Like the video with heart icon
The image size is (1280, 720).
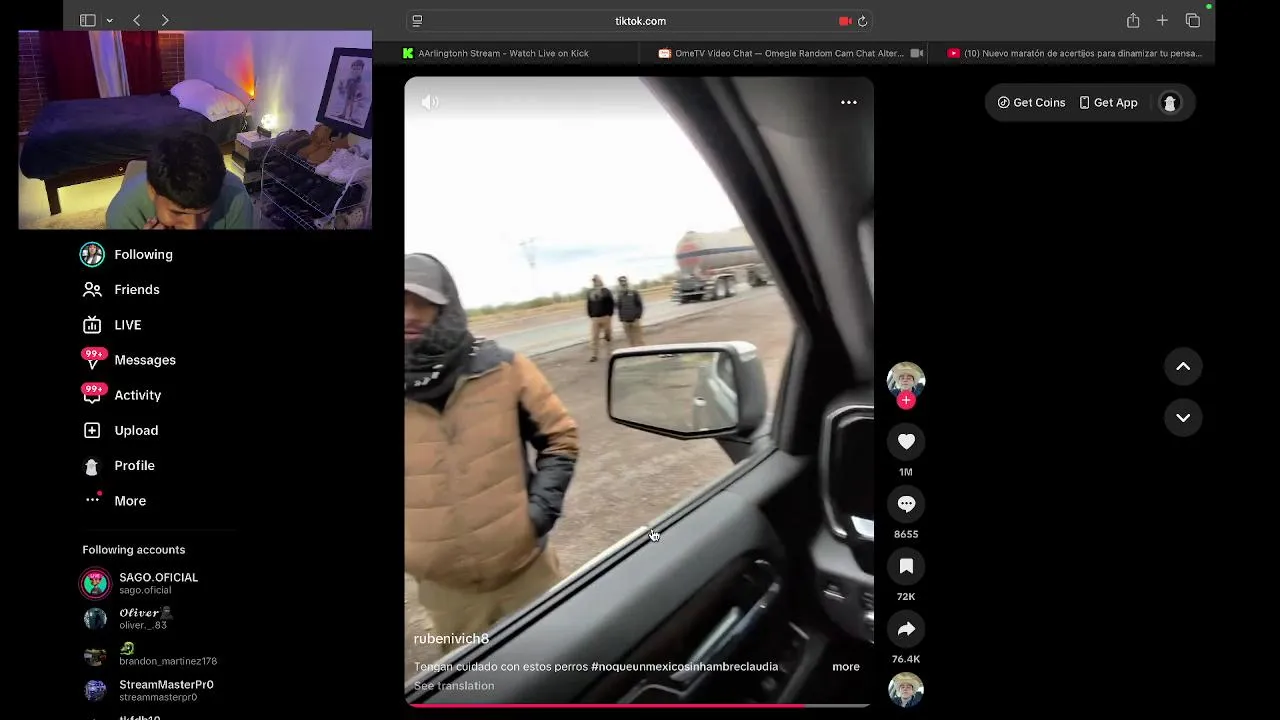[x=906, y=441]
